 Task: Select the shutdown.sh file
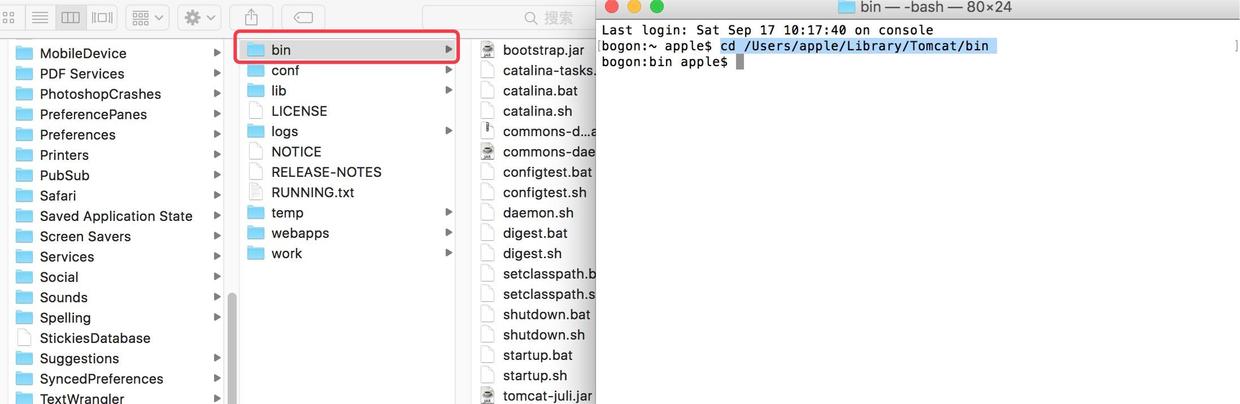533,335
